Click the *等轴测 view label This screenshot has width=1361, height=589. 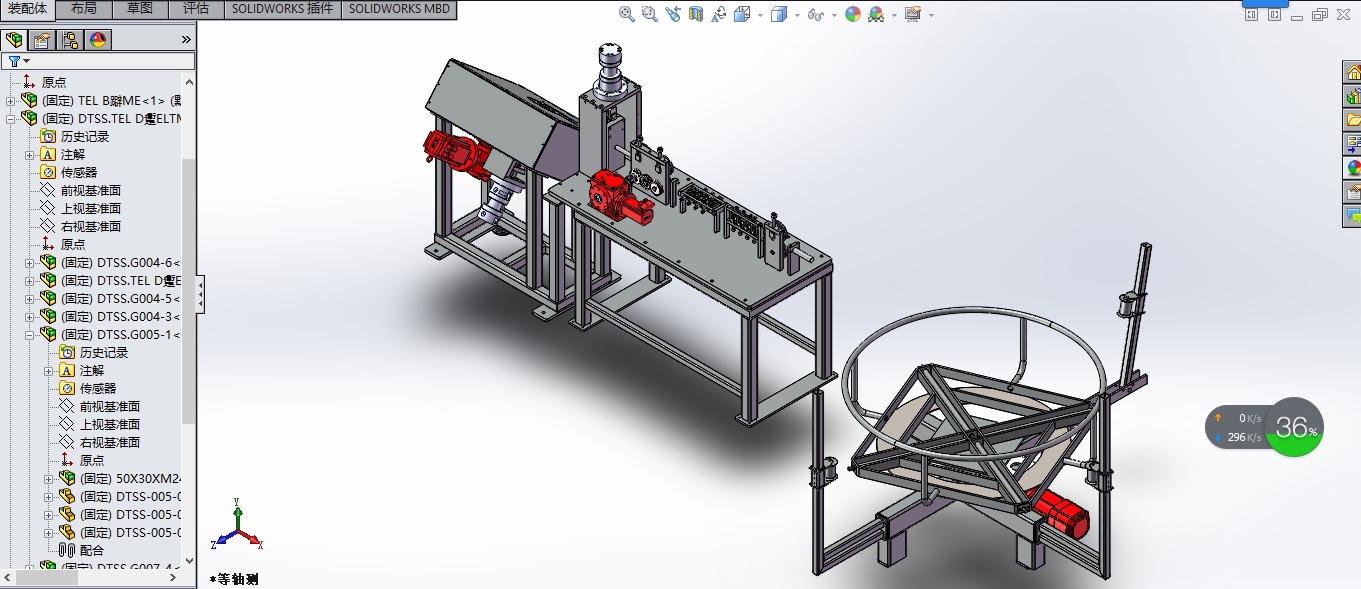[x=234, y=579]
